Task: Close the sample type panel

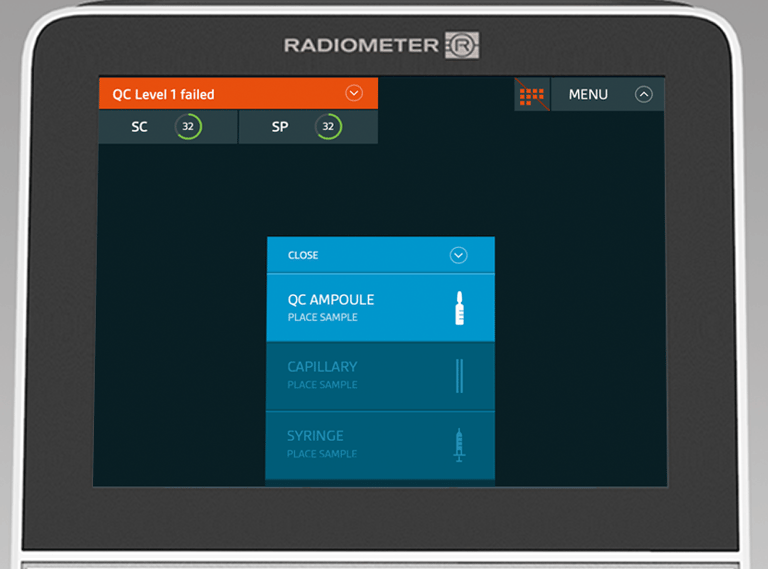Action: point(381,255)
